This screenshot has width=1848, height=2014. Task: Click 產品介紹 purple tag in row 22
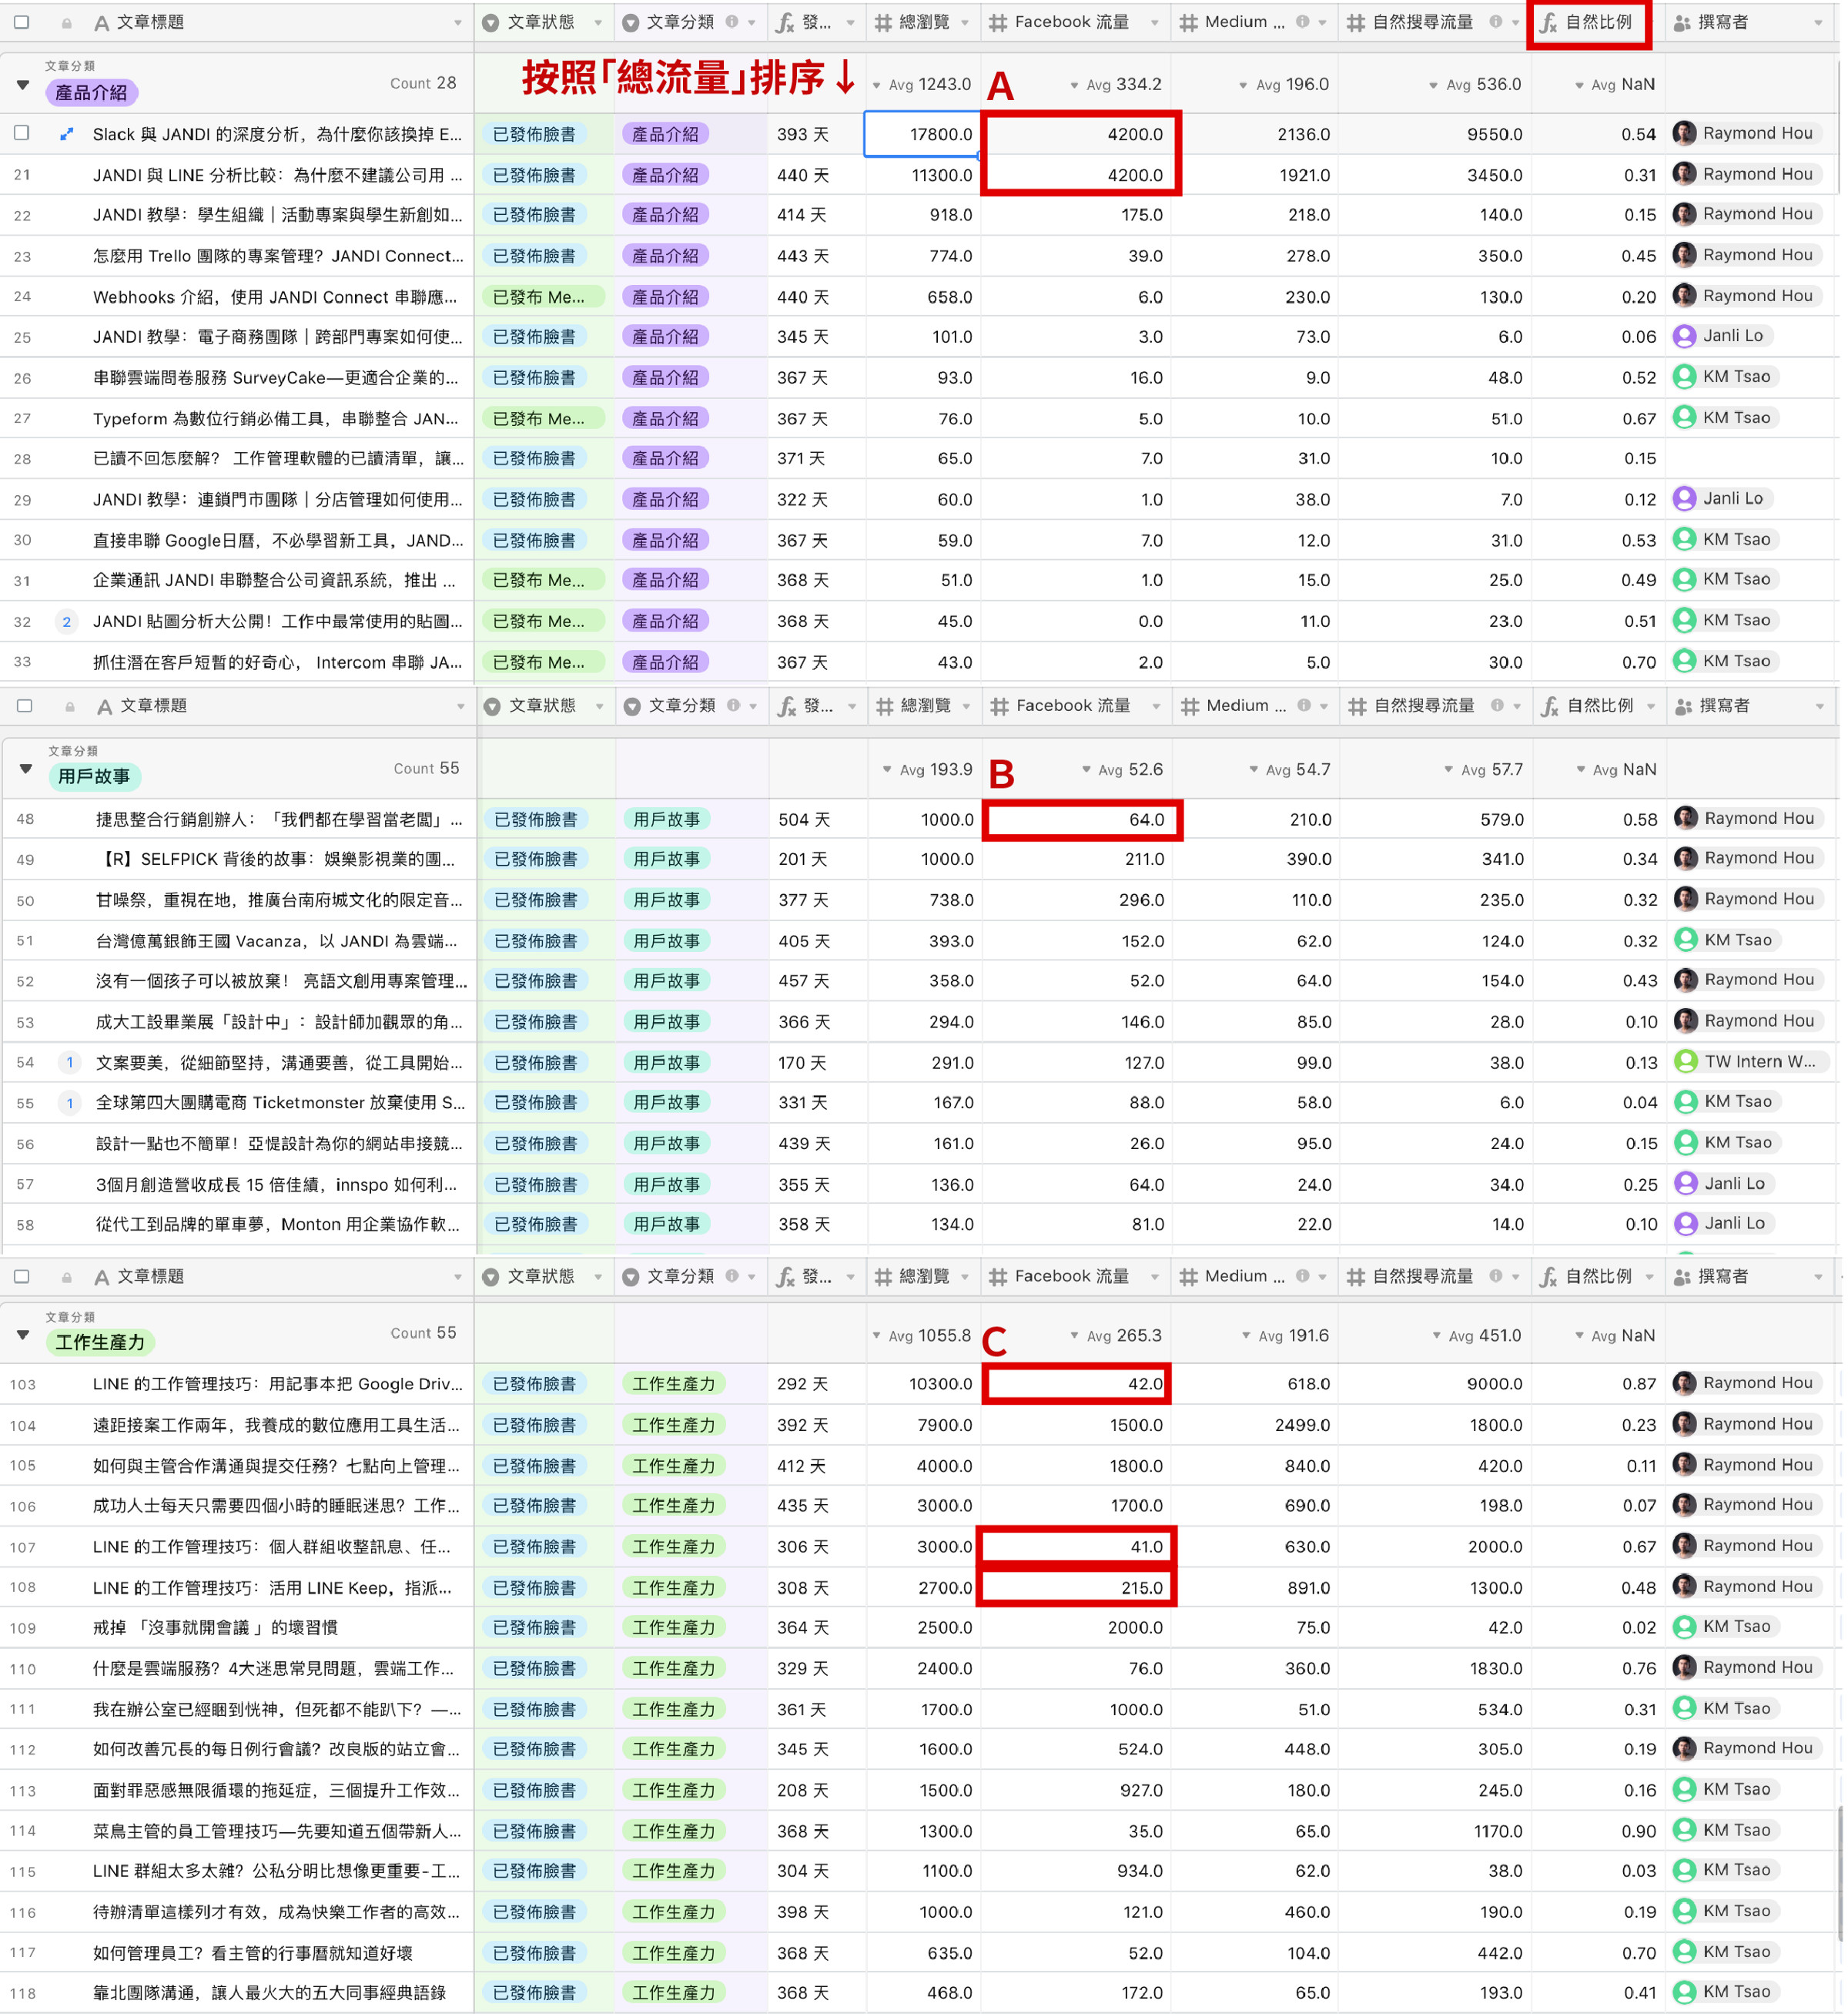pyautogui.click(x=665, y=215)
